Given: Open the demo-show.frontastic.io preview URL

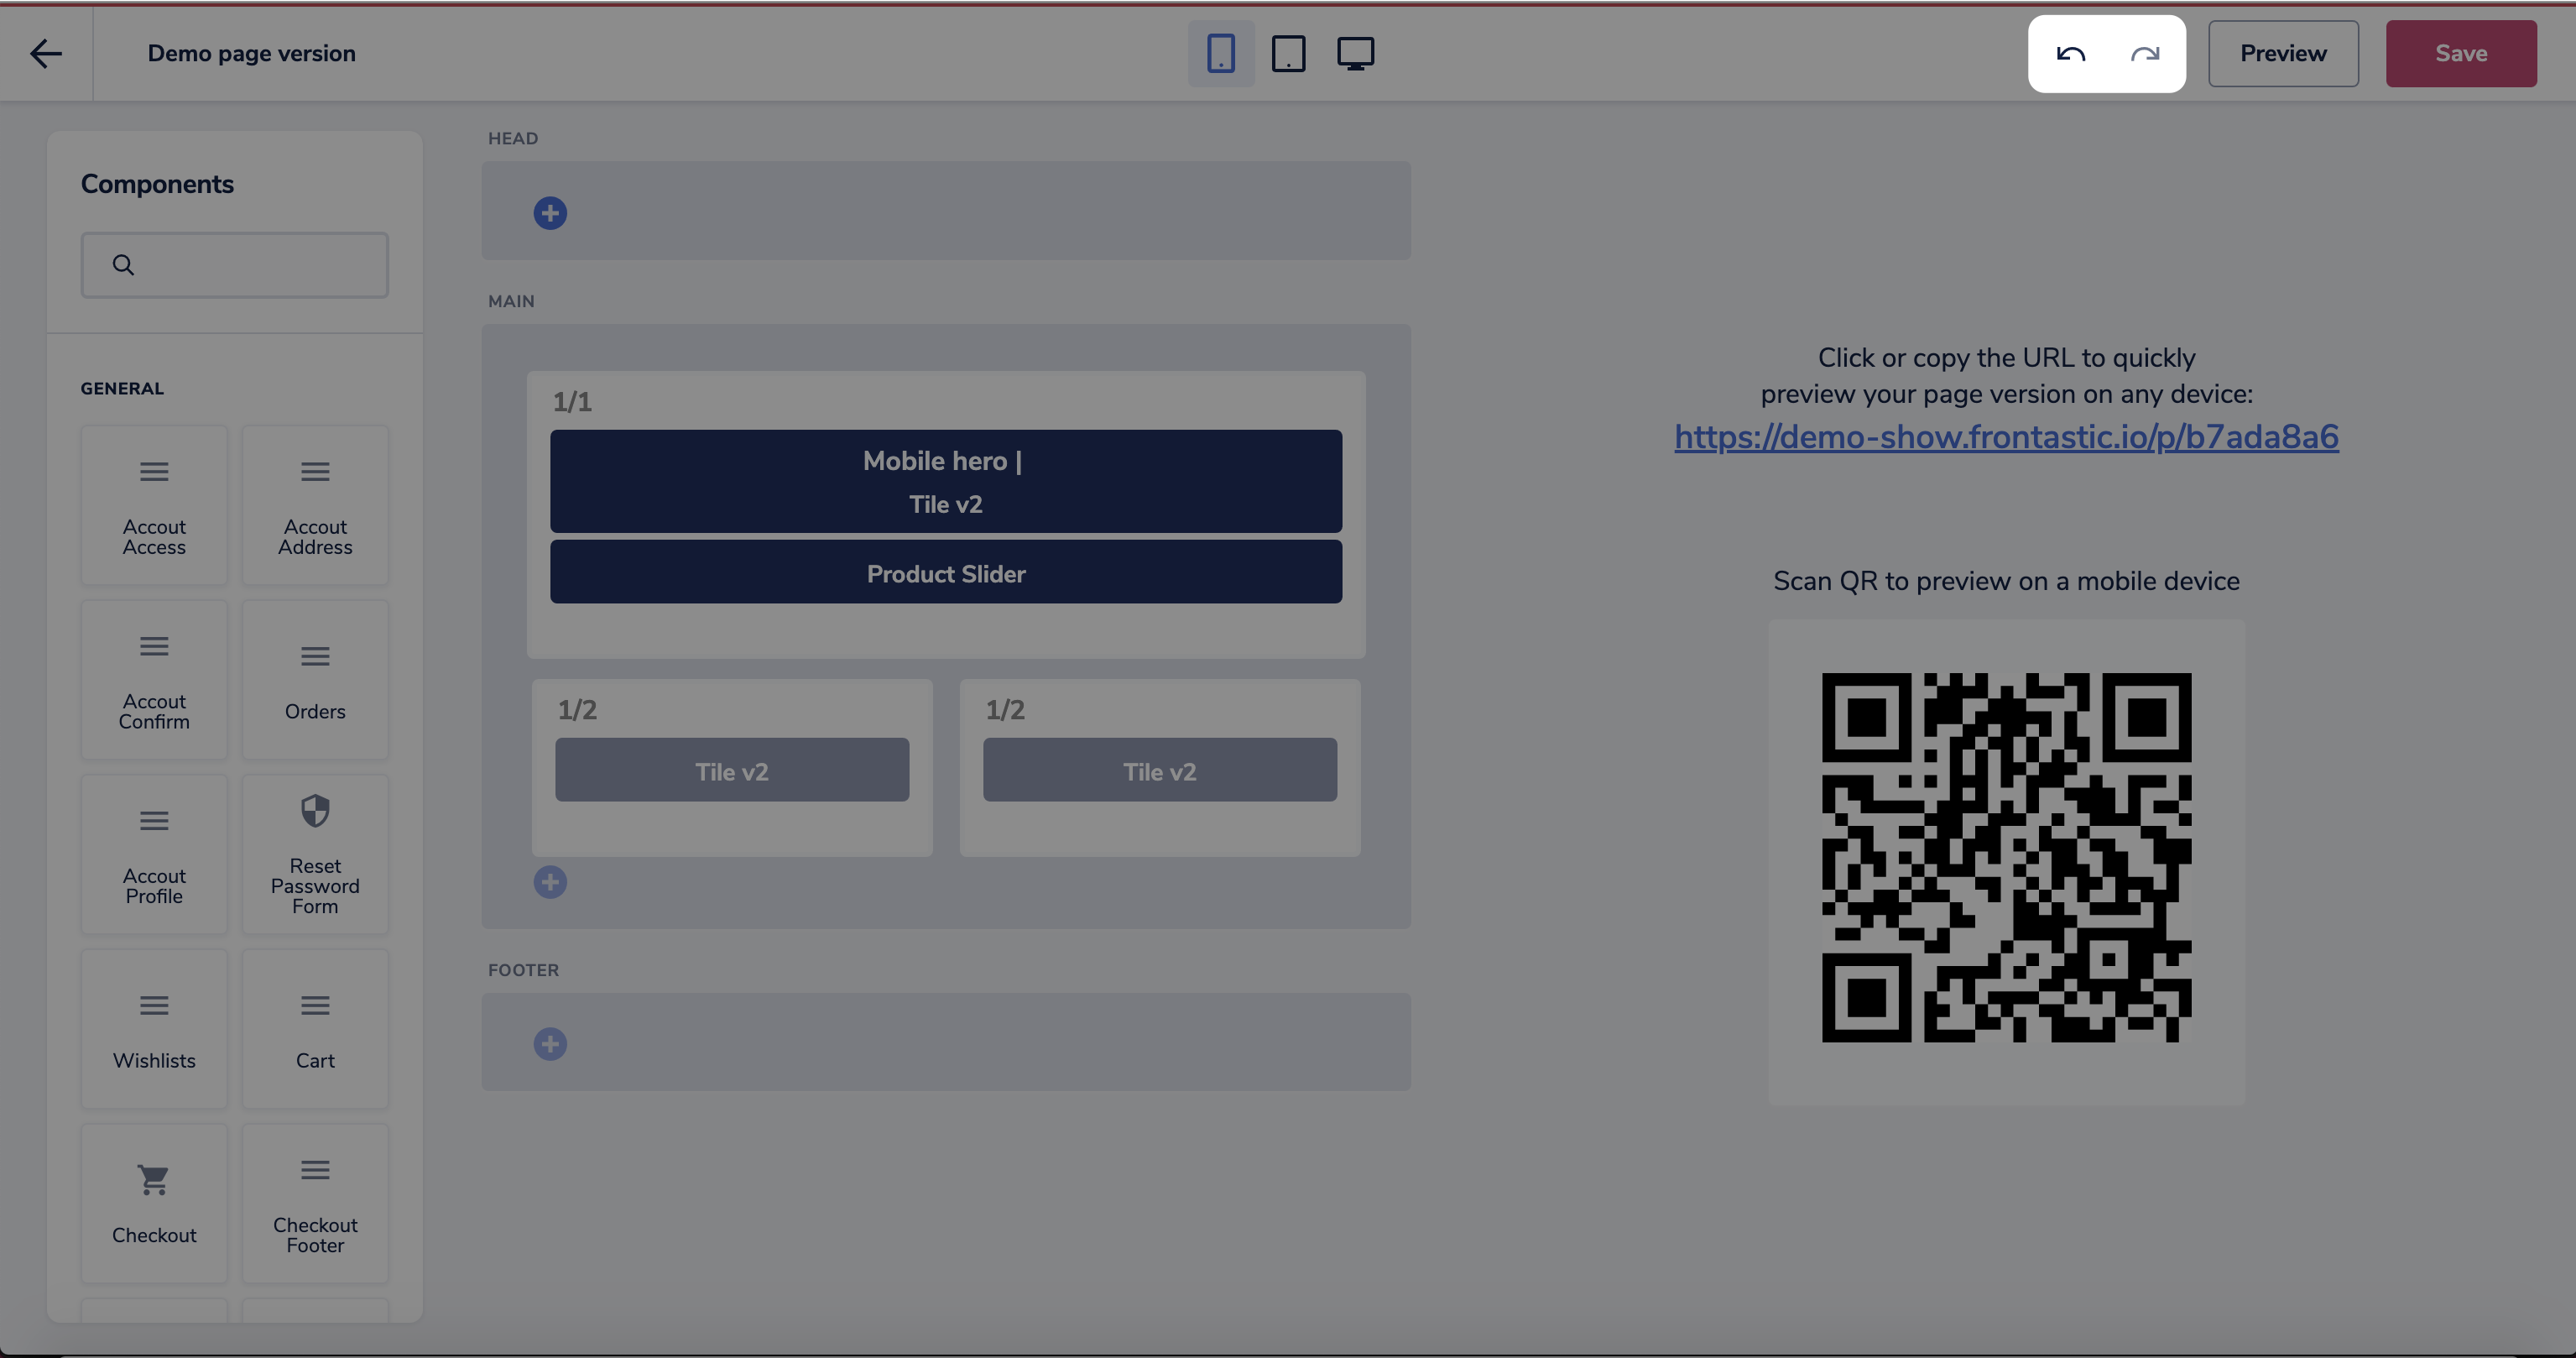Looking at the screenshot, I should [2006, 437].
